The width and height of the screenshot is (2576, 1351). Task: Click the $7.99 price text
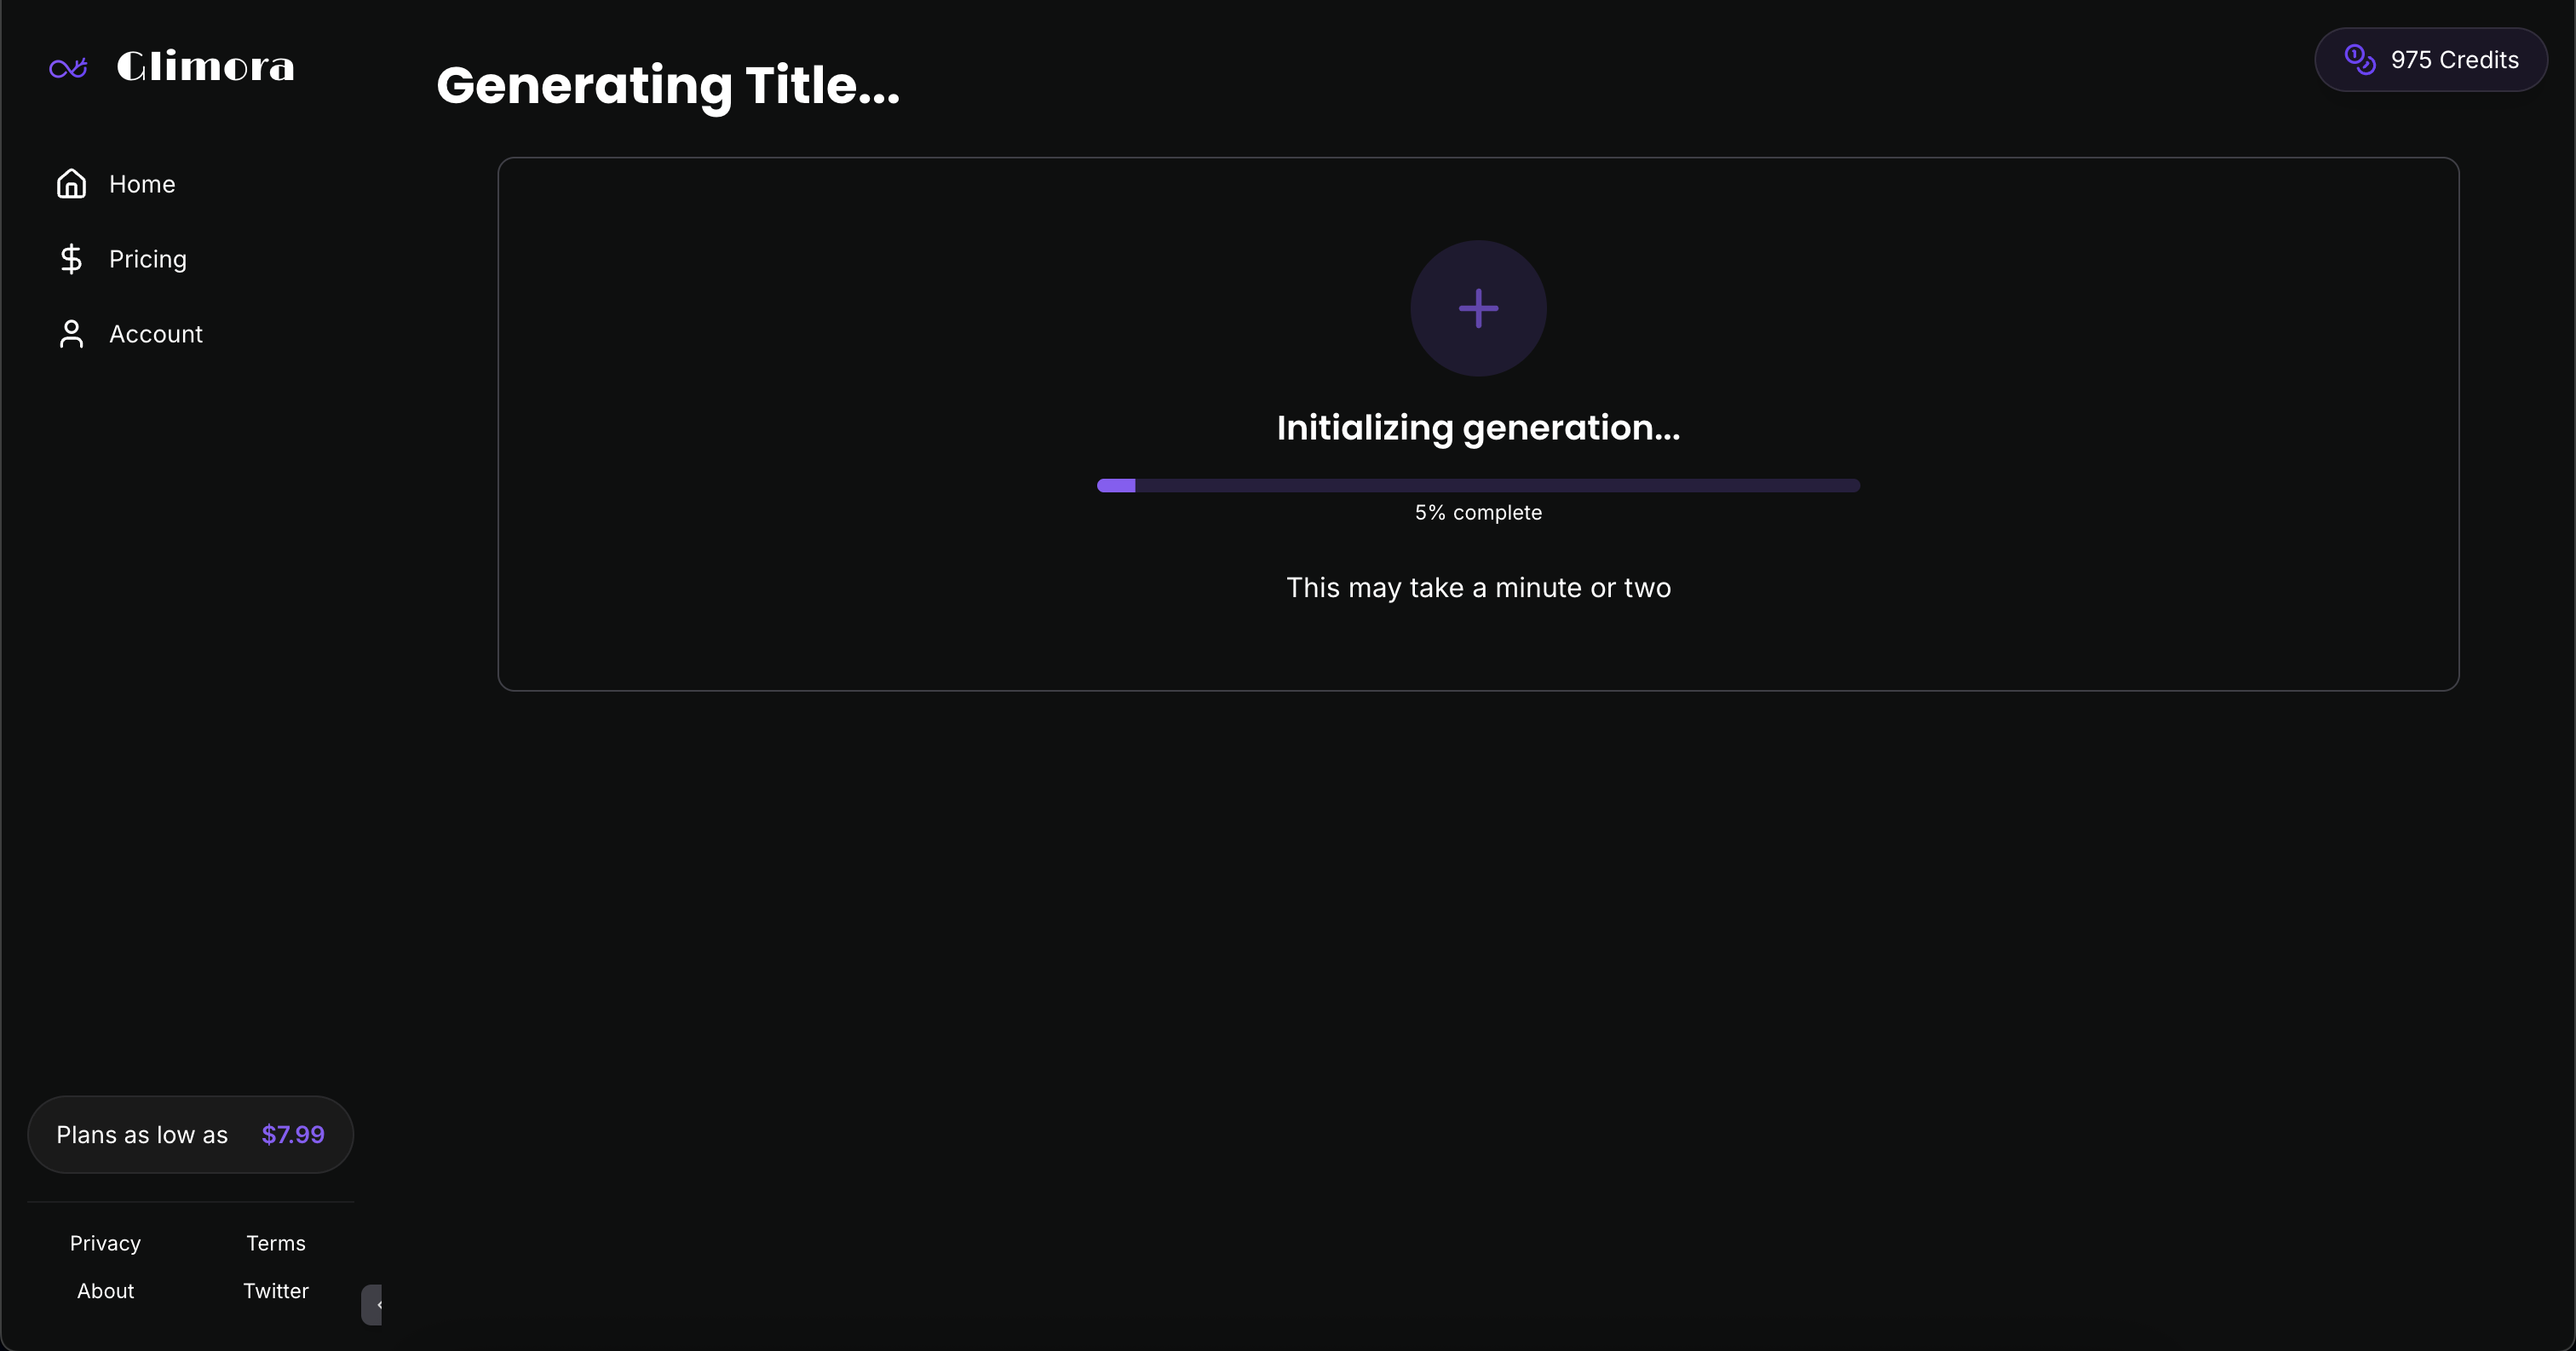click(293, 1135)
